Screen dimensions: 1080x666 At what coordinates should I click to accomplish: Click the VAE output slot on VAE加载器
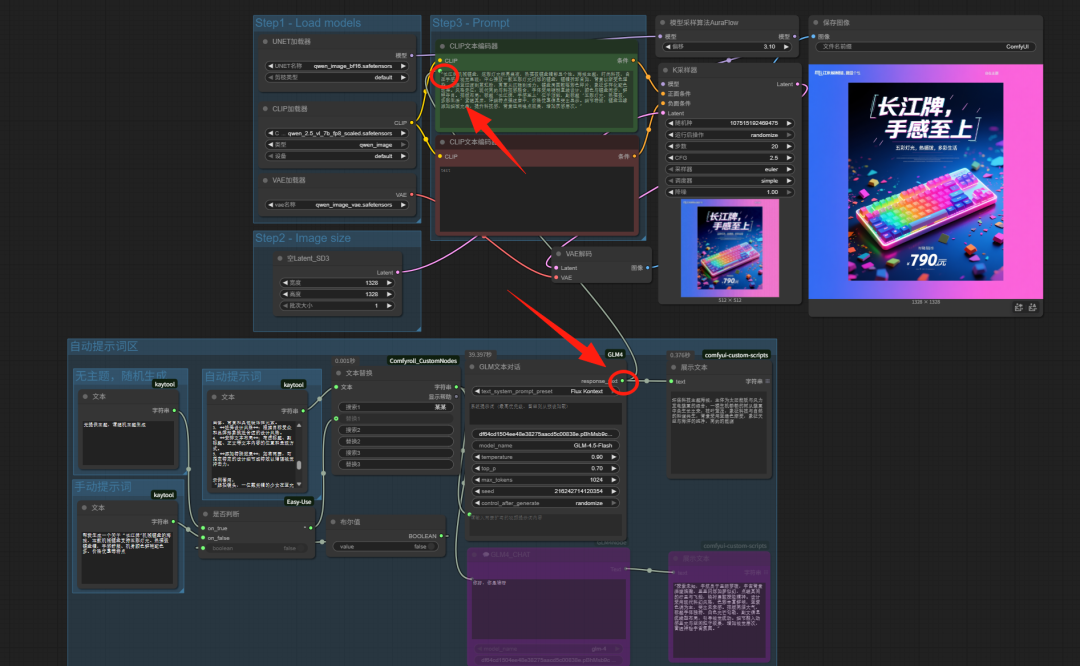click(x=412, y=195)
